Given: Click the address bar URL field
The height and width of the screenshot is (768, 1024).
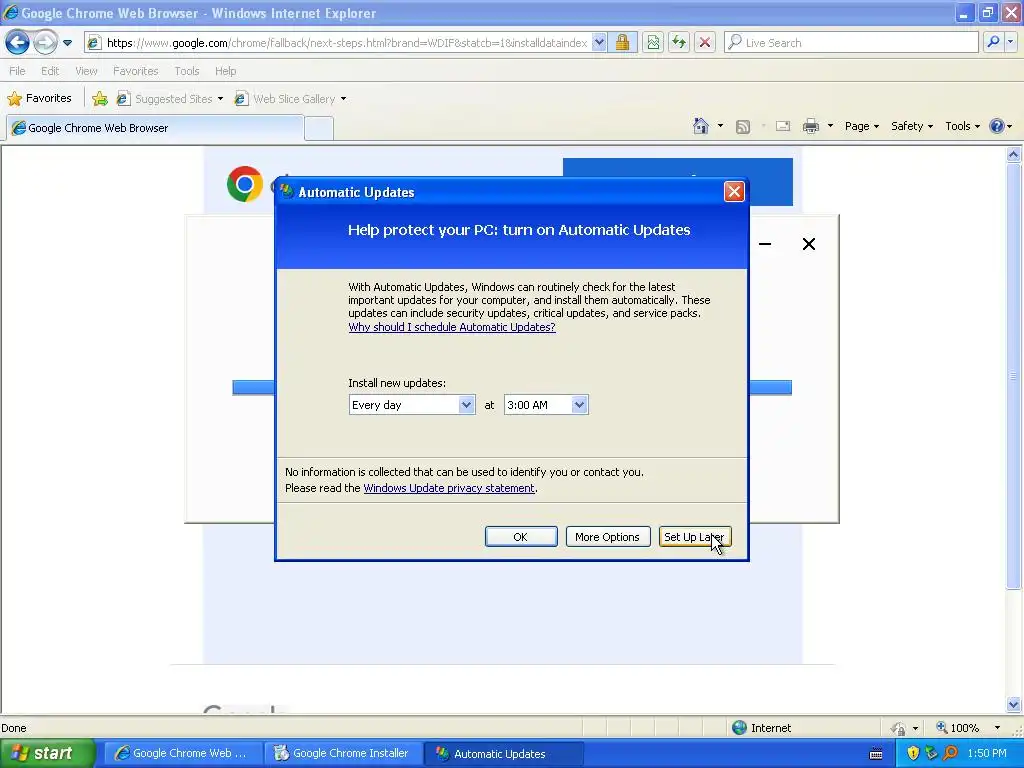Looking at the screenshot, I should click(x=347, y=43).
